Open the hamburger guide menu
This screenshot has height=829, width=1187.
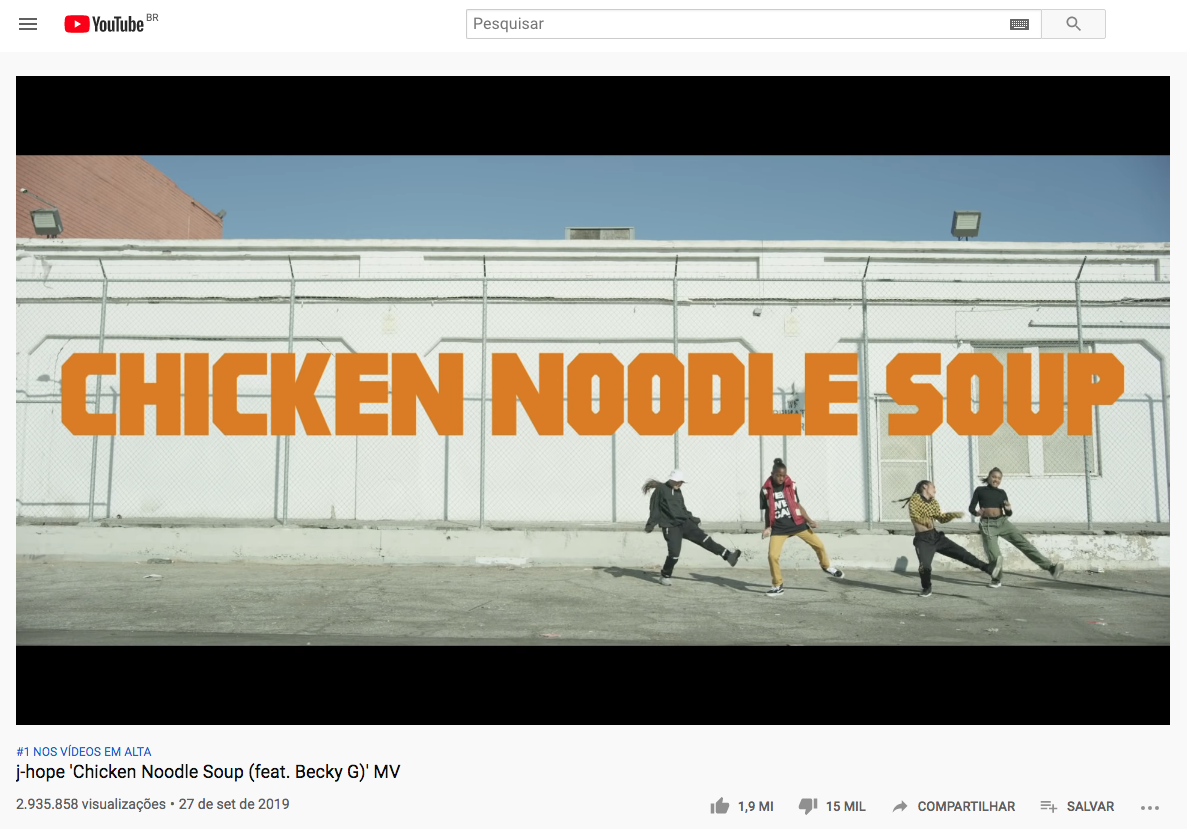28,24
